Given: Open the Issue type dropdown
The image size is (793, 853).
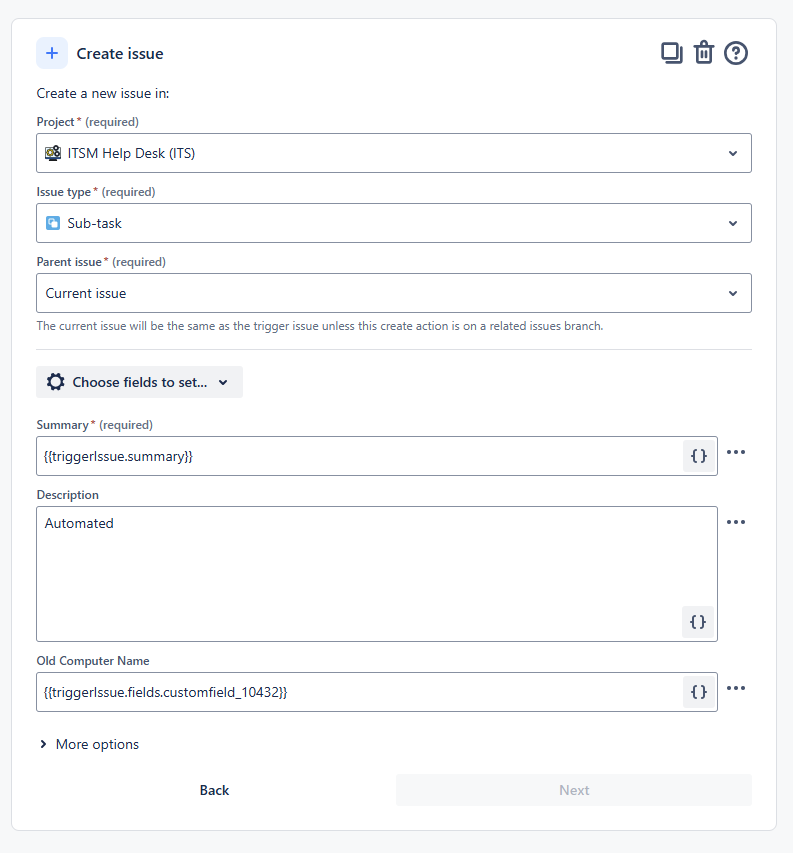Looking at the screenshot, I should click(x=393, y=223).
